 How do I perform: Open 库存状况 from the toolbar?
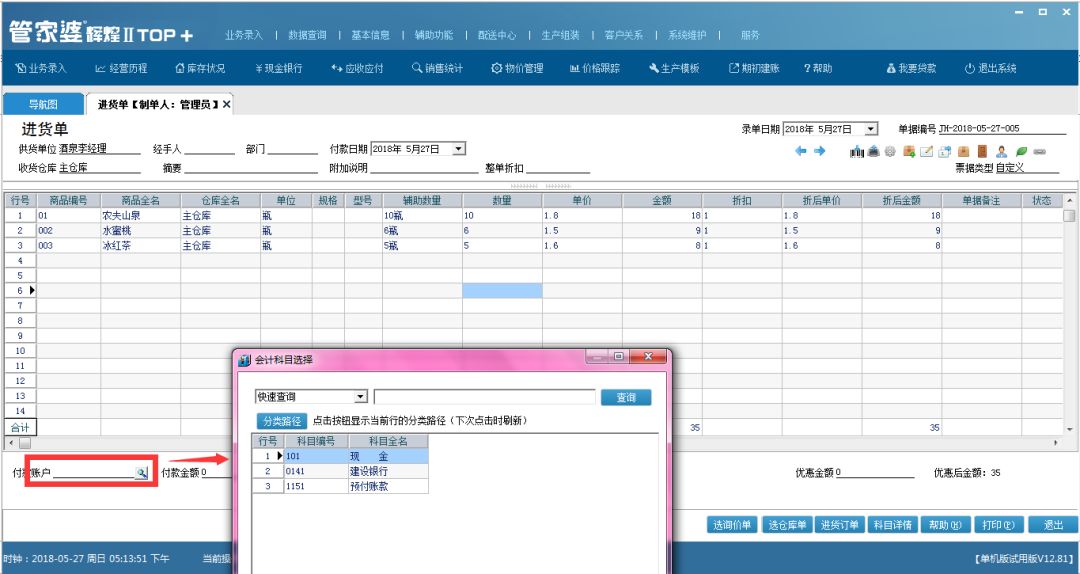200,69
